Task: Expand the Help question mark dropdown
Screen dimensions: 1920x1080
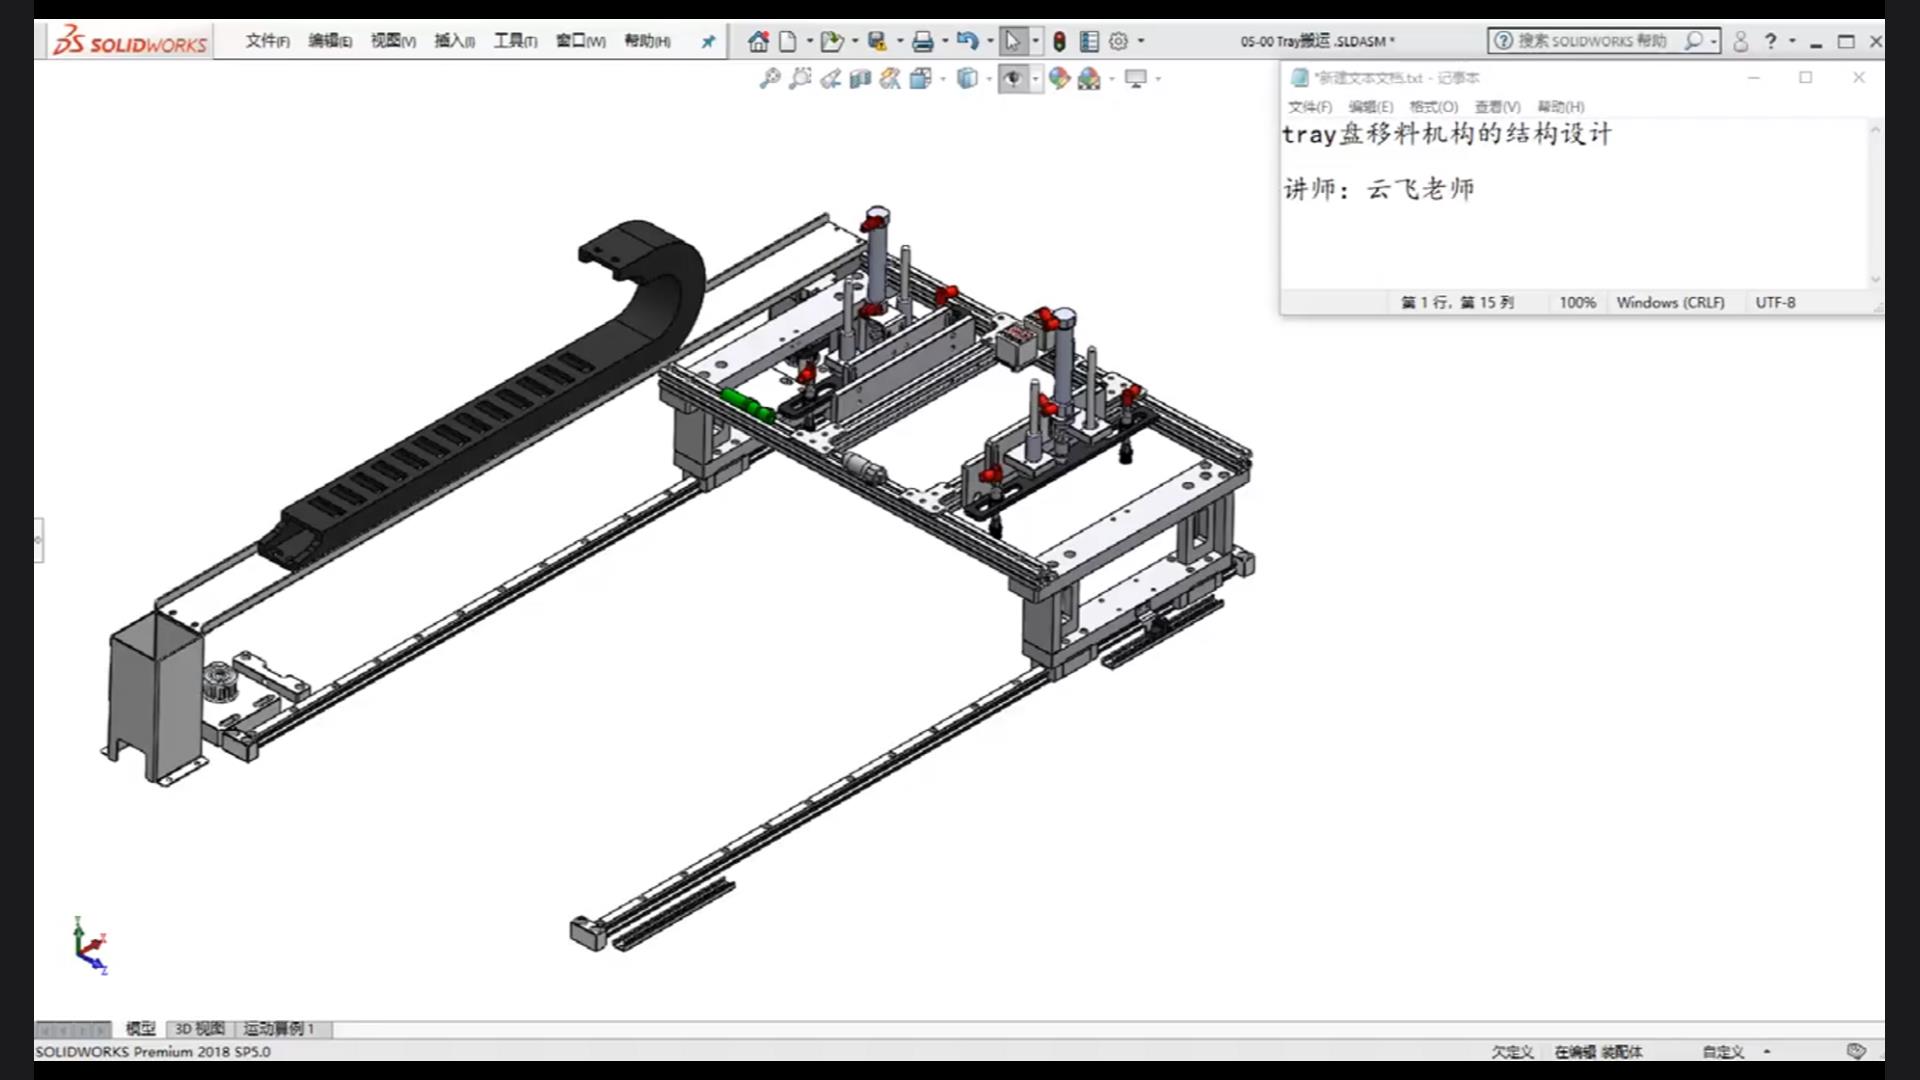Action: pyautogui.click(x=1792, y=41)
